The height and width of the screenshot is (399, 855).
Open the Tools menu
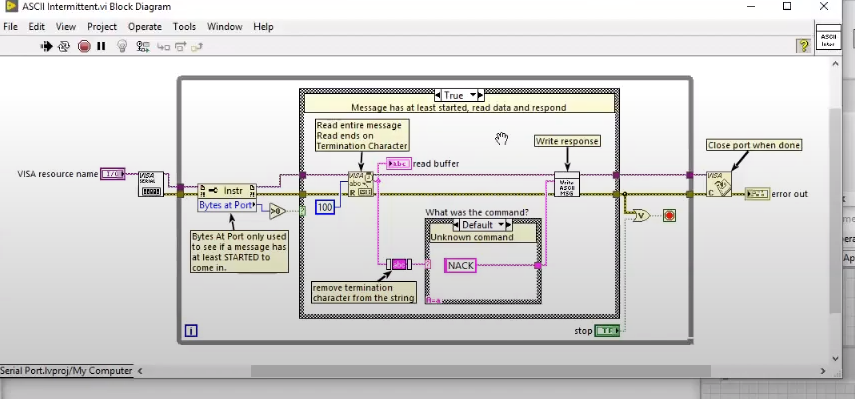tap(184, 26)
